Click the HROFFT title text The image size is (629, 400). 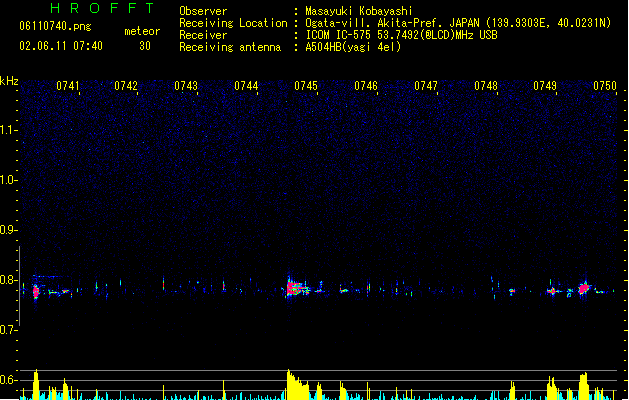[x=103, y=8]
